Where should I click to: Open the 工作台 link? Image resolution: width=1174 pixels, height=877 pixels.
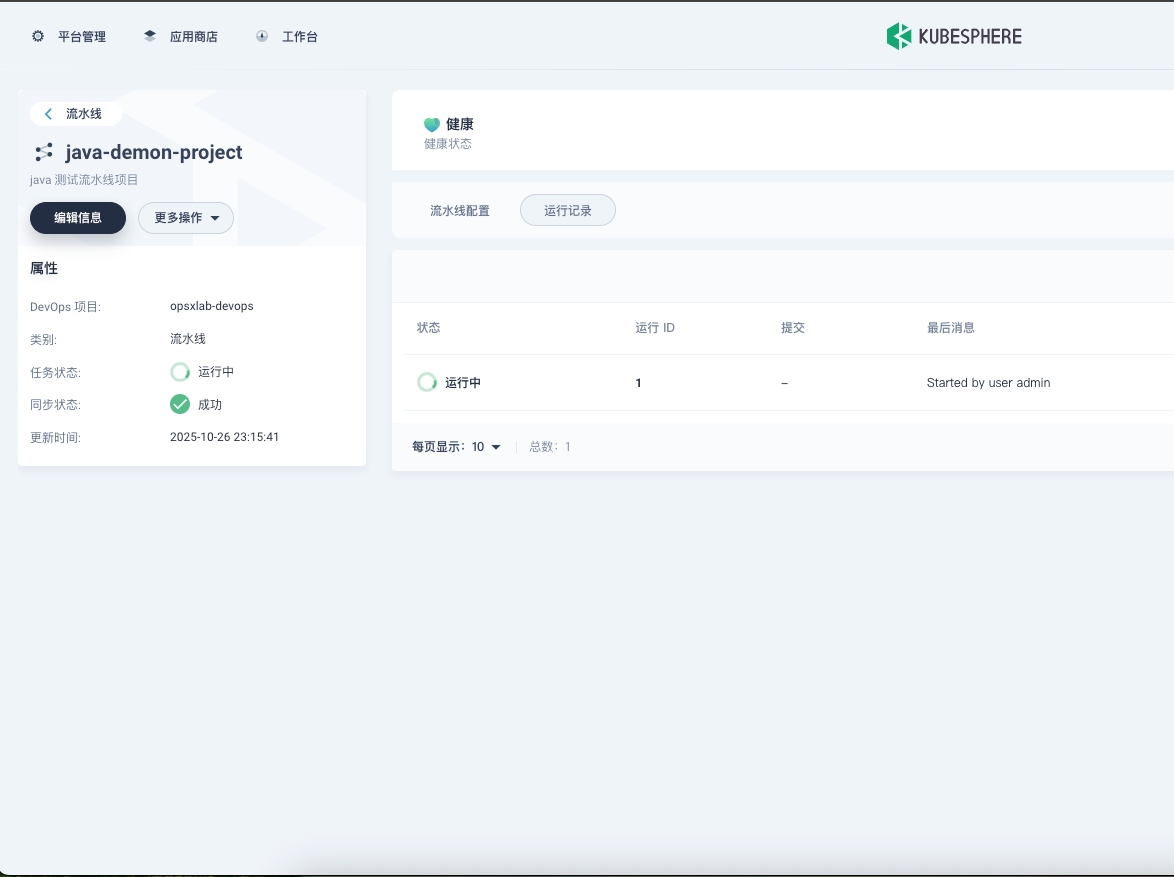299,37
